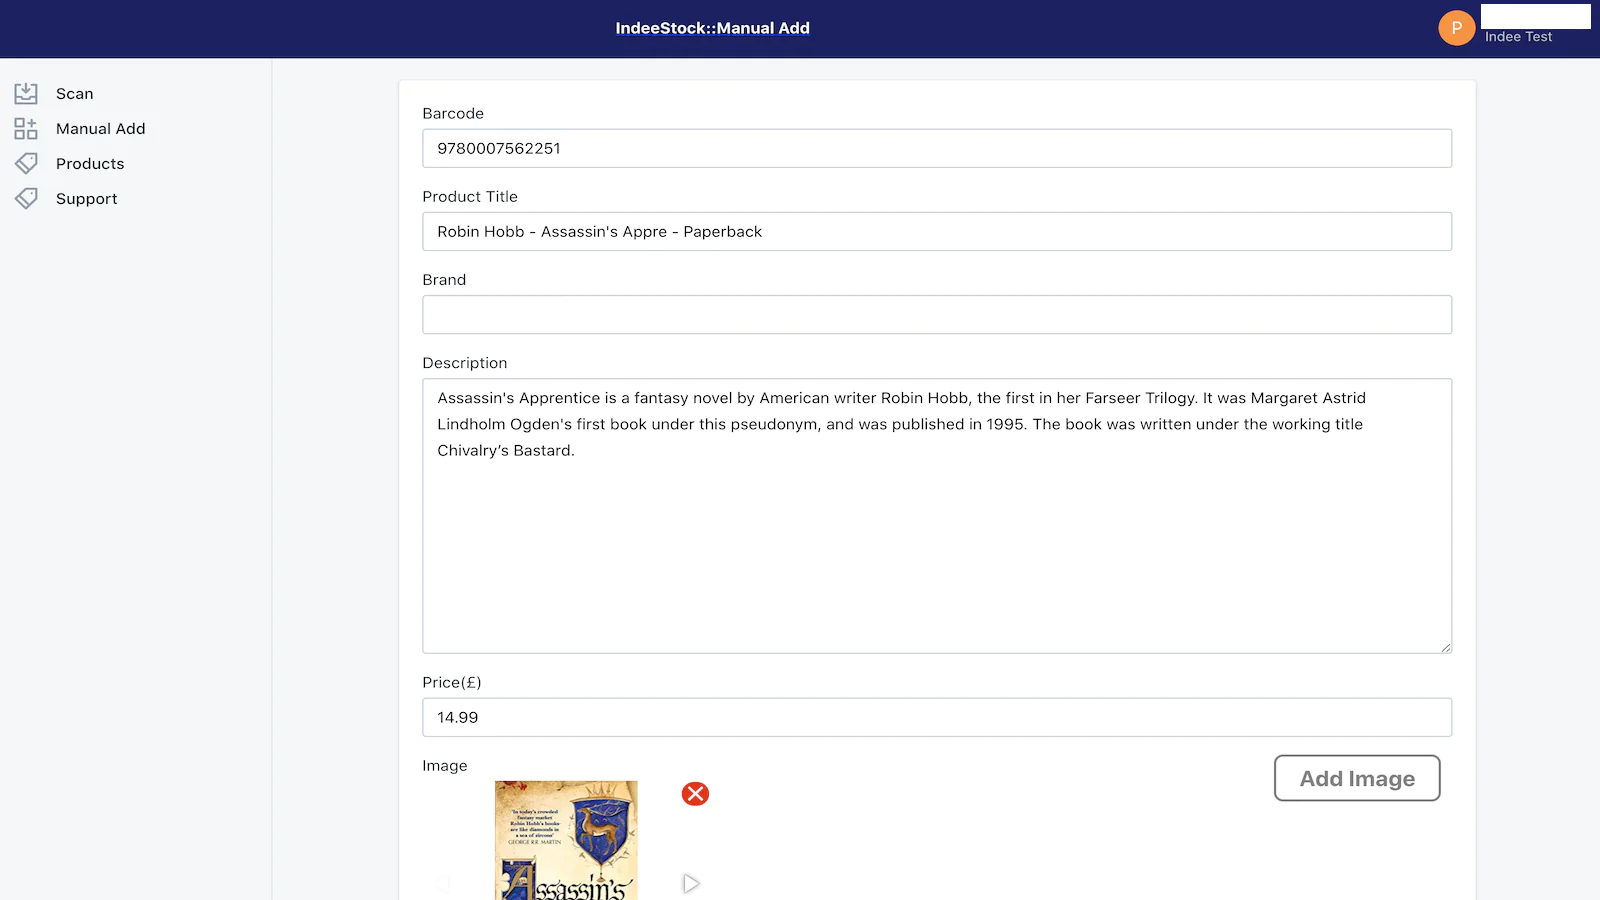Viewport: 1600px width, 900px height.
Task: Click the Barcode label text
Action: [x=453, y=114]
